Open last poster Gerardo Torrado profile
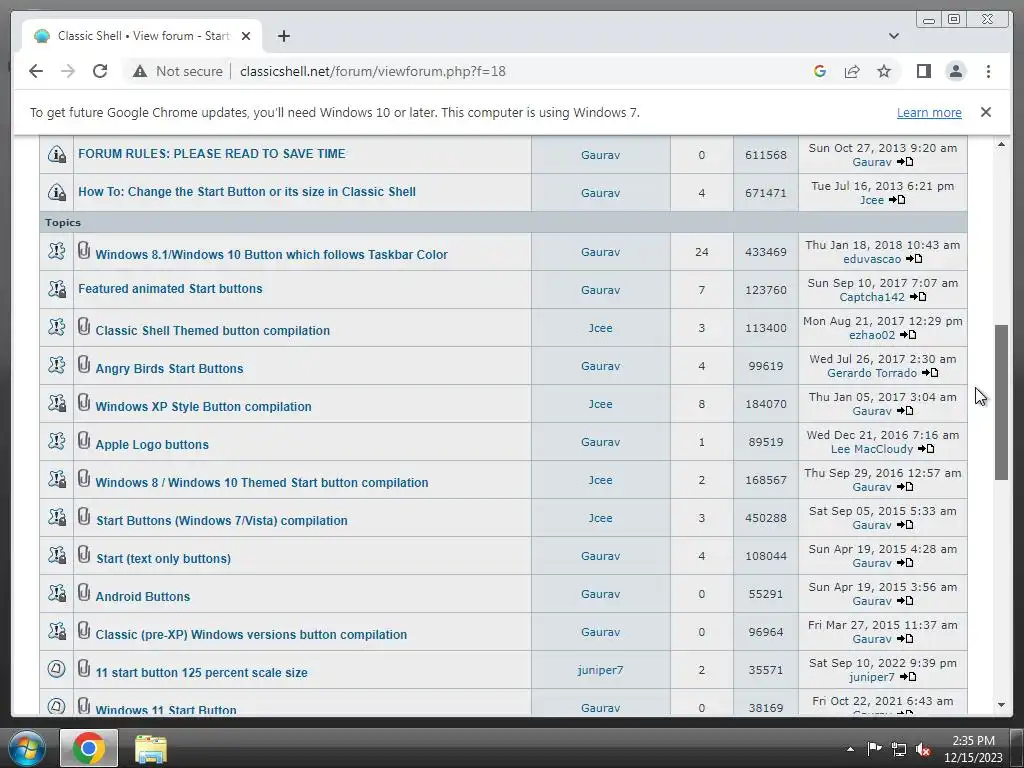 coord(872,373)
